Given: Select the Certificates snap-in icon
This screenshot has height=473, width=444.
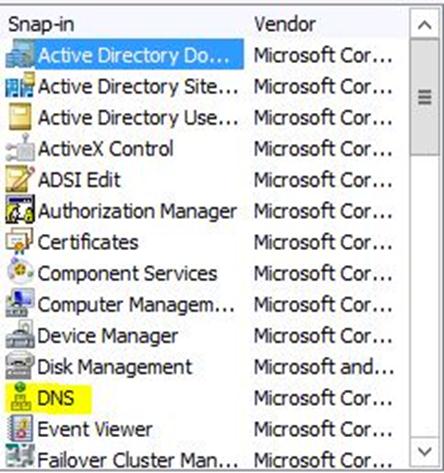Looking at the screenshot, I should [x=19, y=242].
